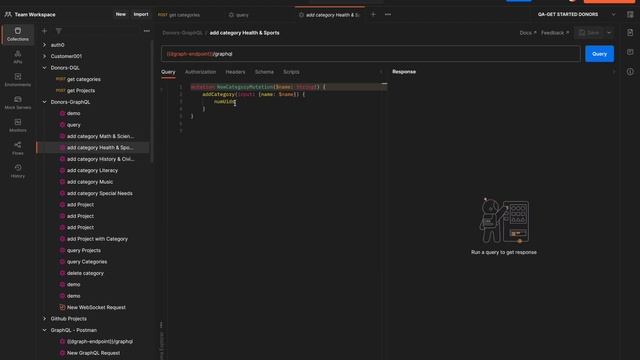Select add category Health & Spo... in sidebar
The width and height of the screenshot is (640, 360).
[93, 148]
